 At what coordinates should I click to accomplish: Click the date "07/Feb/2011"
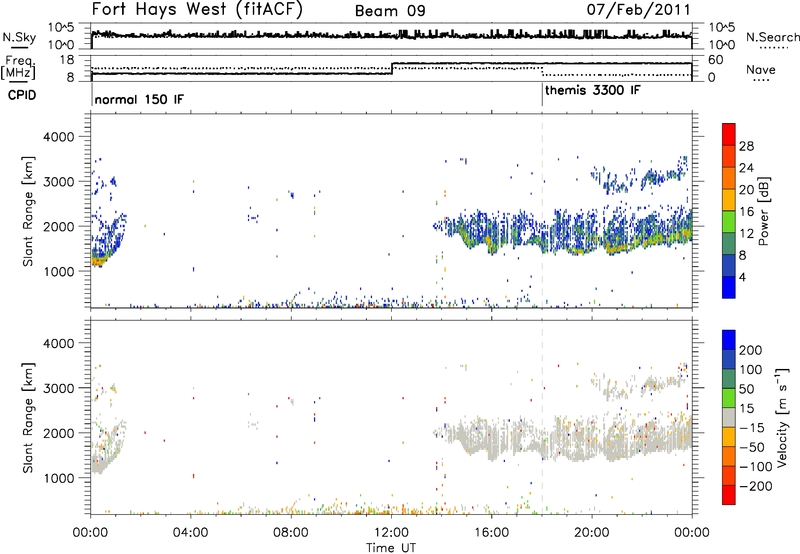[638, 9]
